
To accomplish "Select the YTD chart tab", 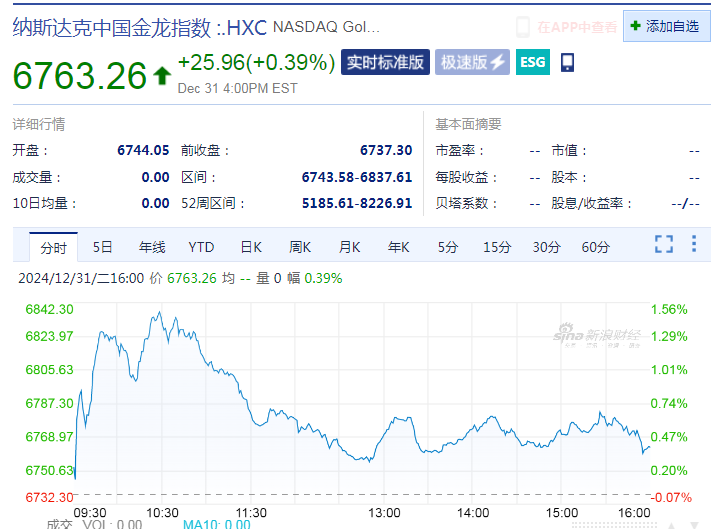I will click(201, 247).
